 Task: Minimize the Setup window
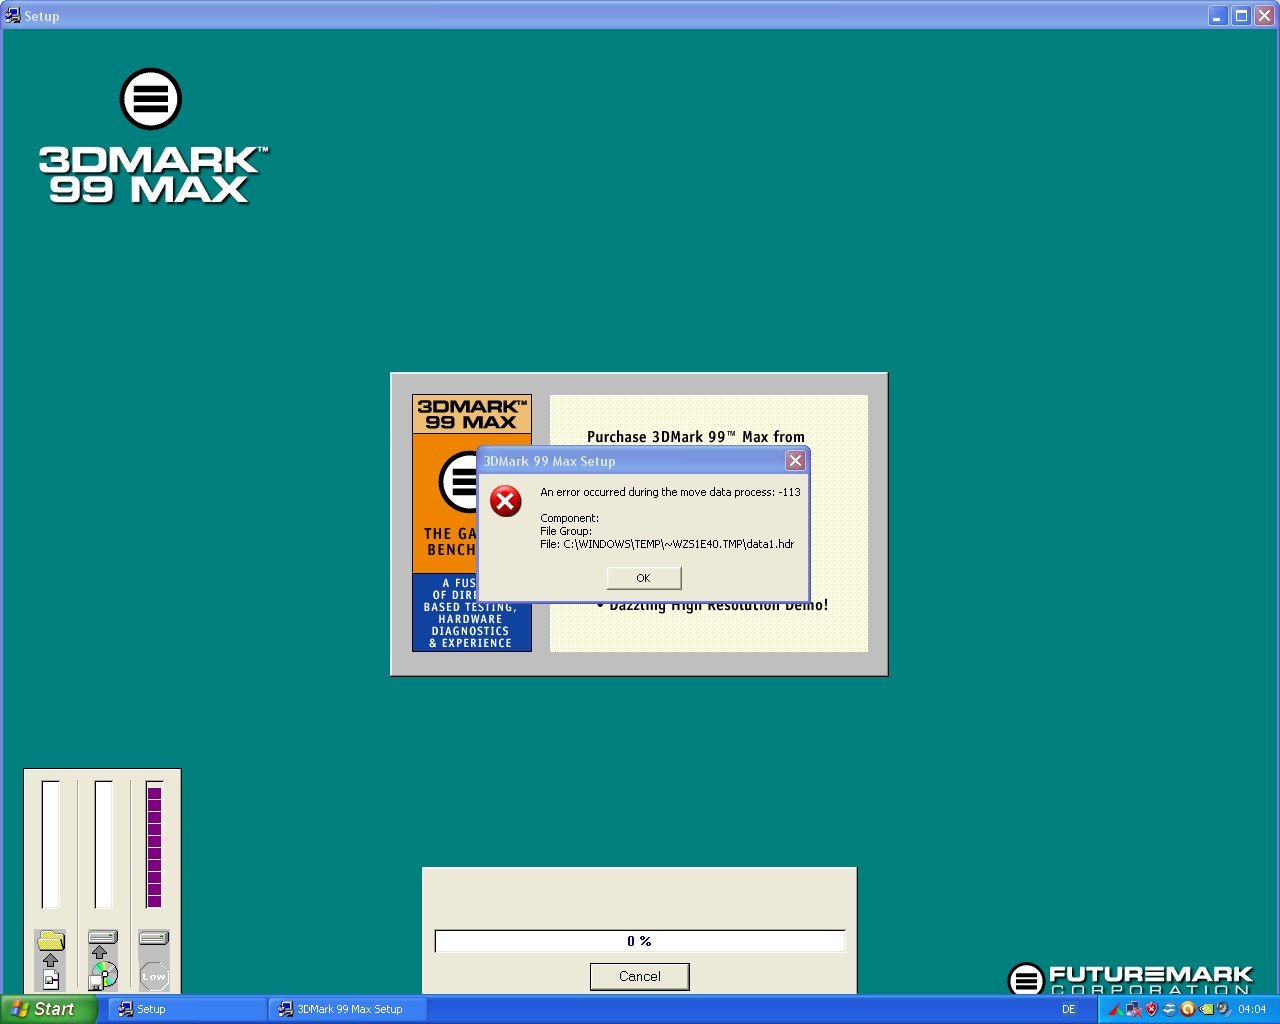click(1217, 15)
